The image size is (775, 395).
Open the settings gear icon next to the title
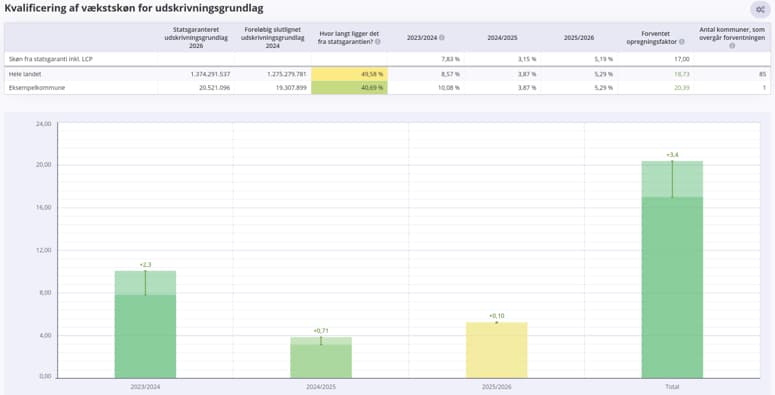pos(760,9)
